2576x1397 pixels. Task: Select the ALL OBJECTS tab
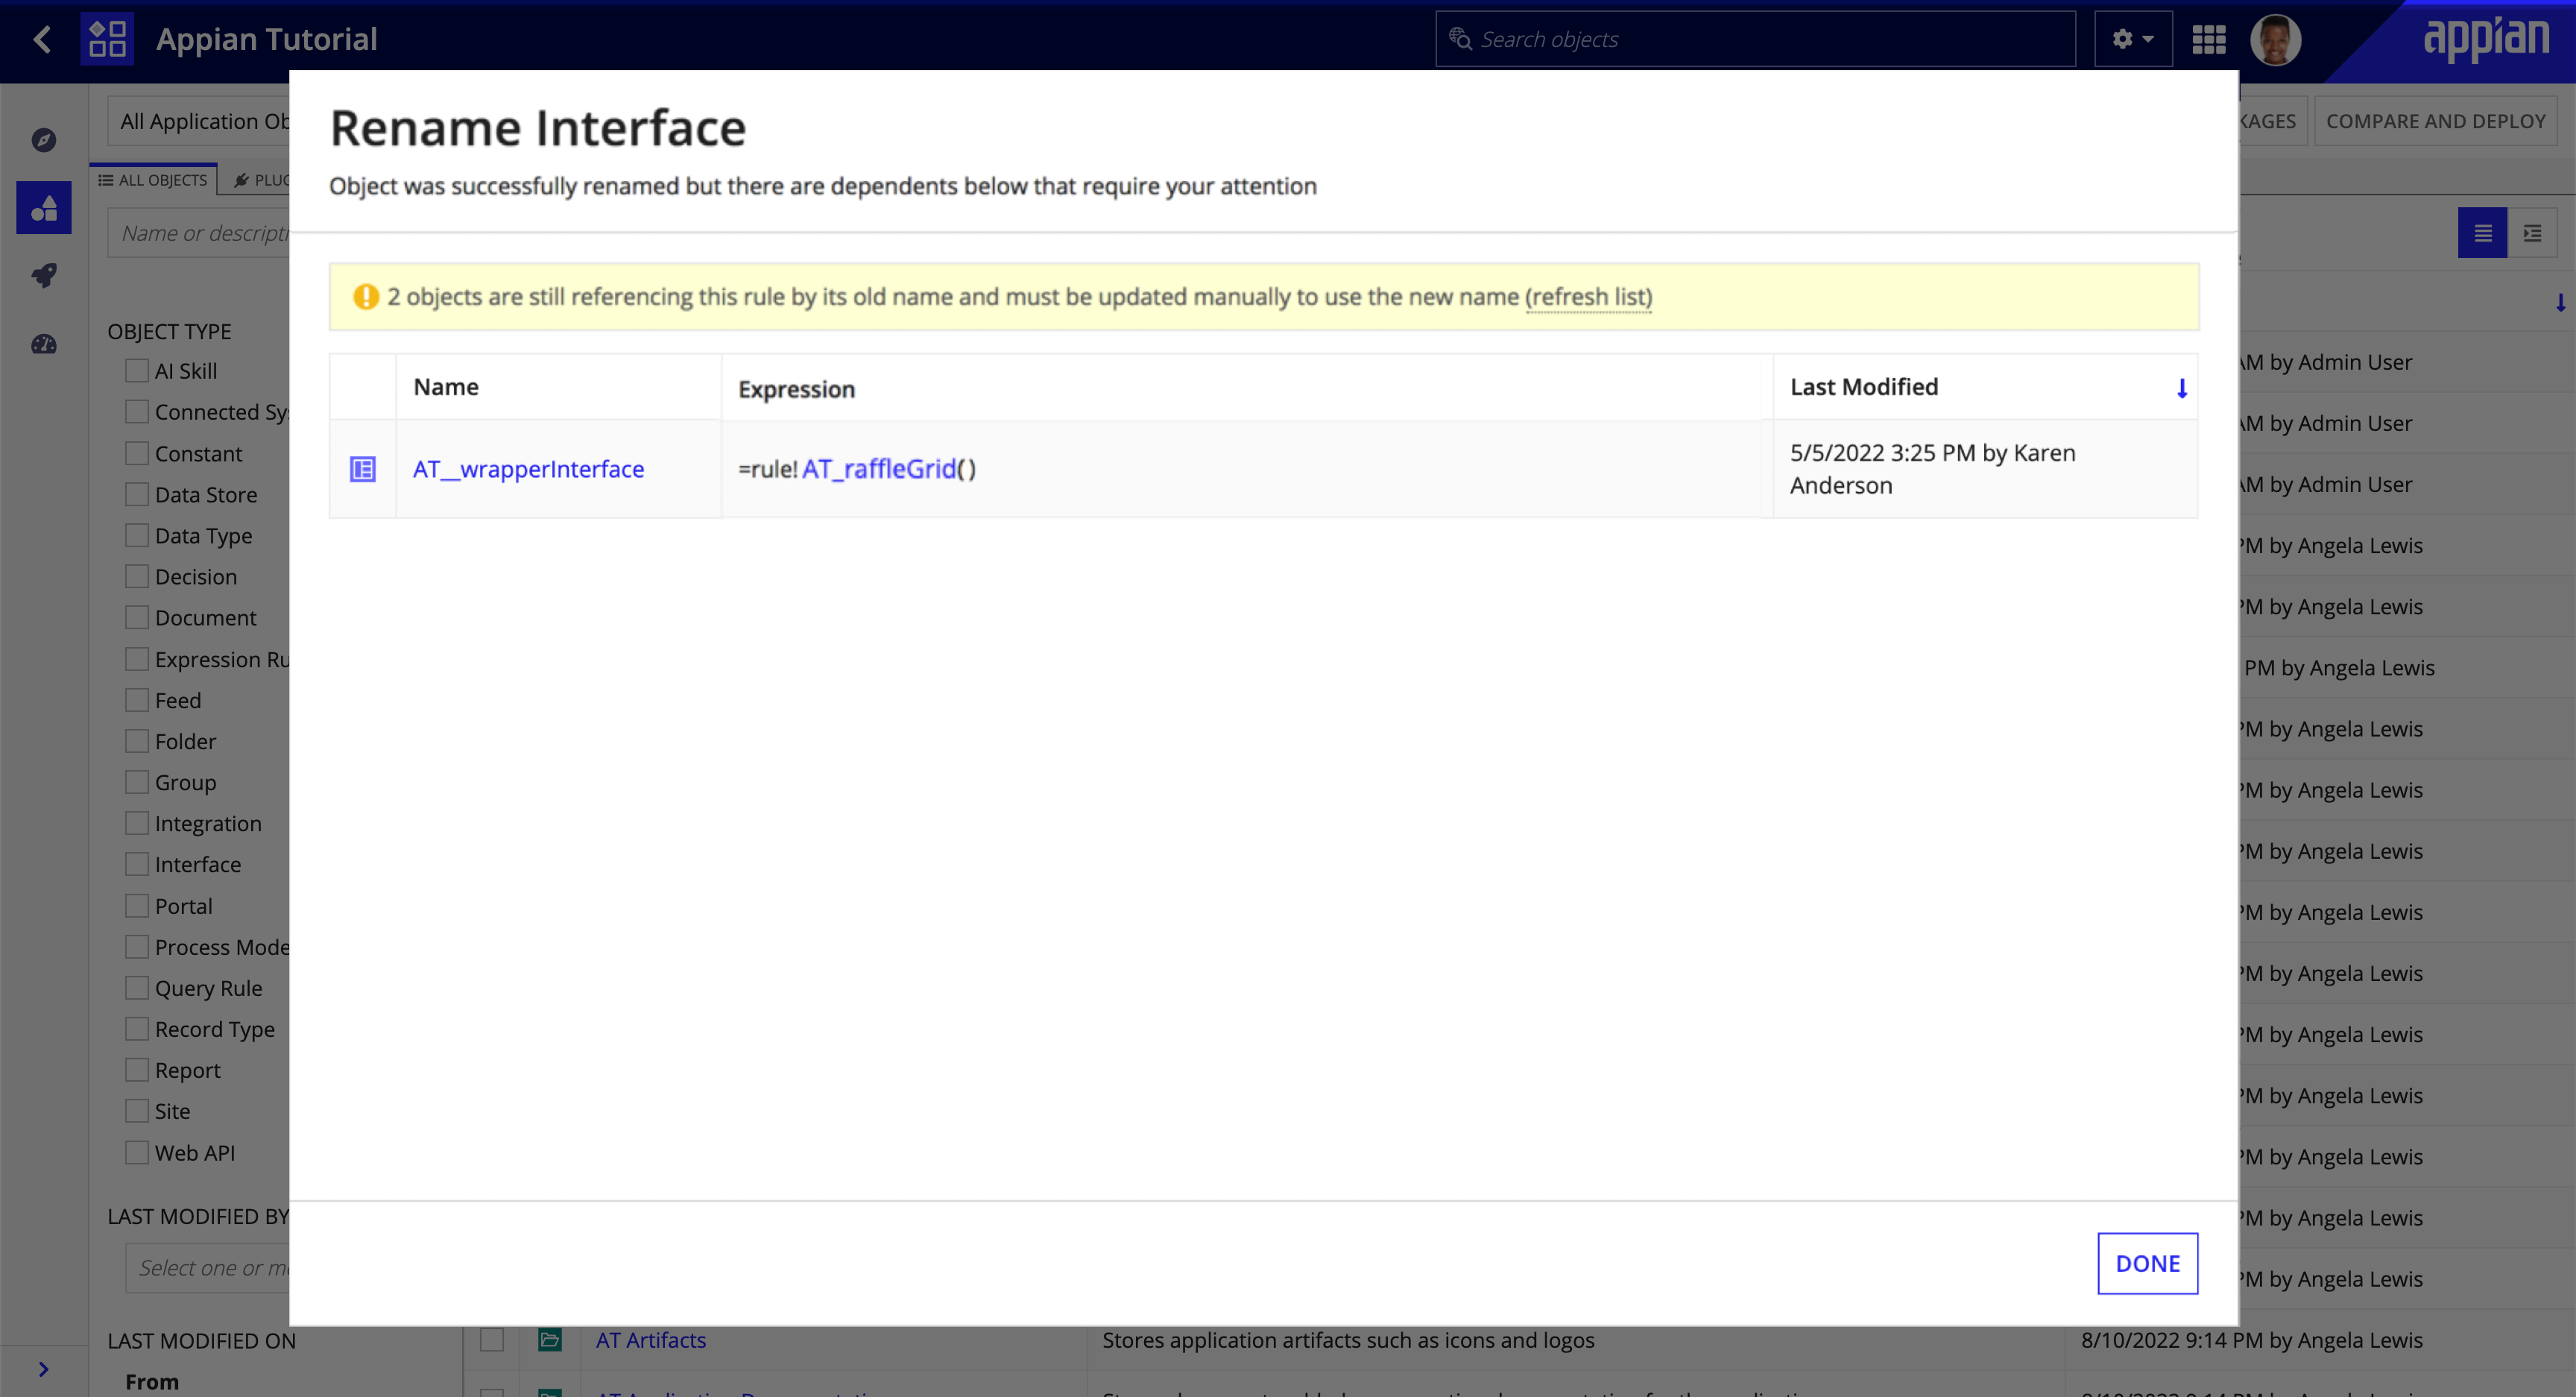pyautogui.click(x=153, y=179)
